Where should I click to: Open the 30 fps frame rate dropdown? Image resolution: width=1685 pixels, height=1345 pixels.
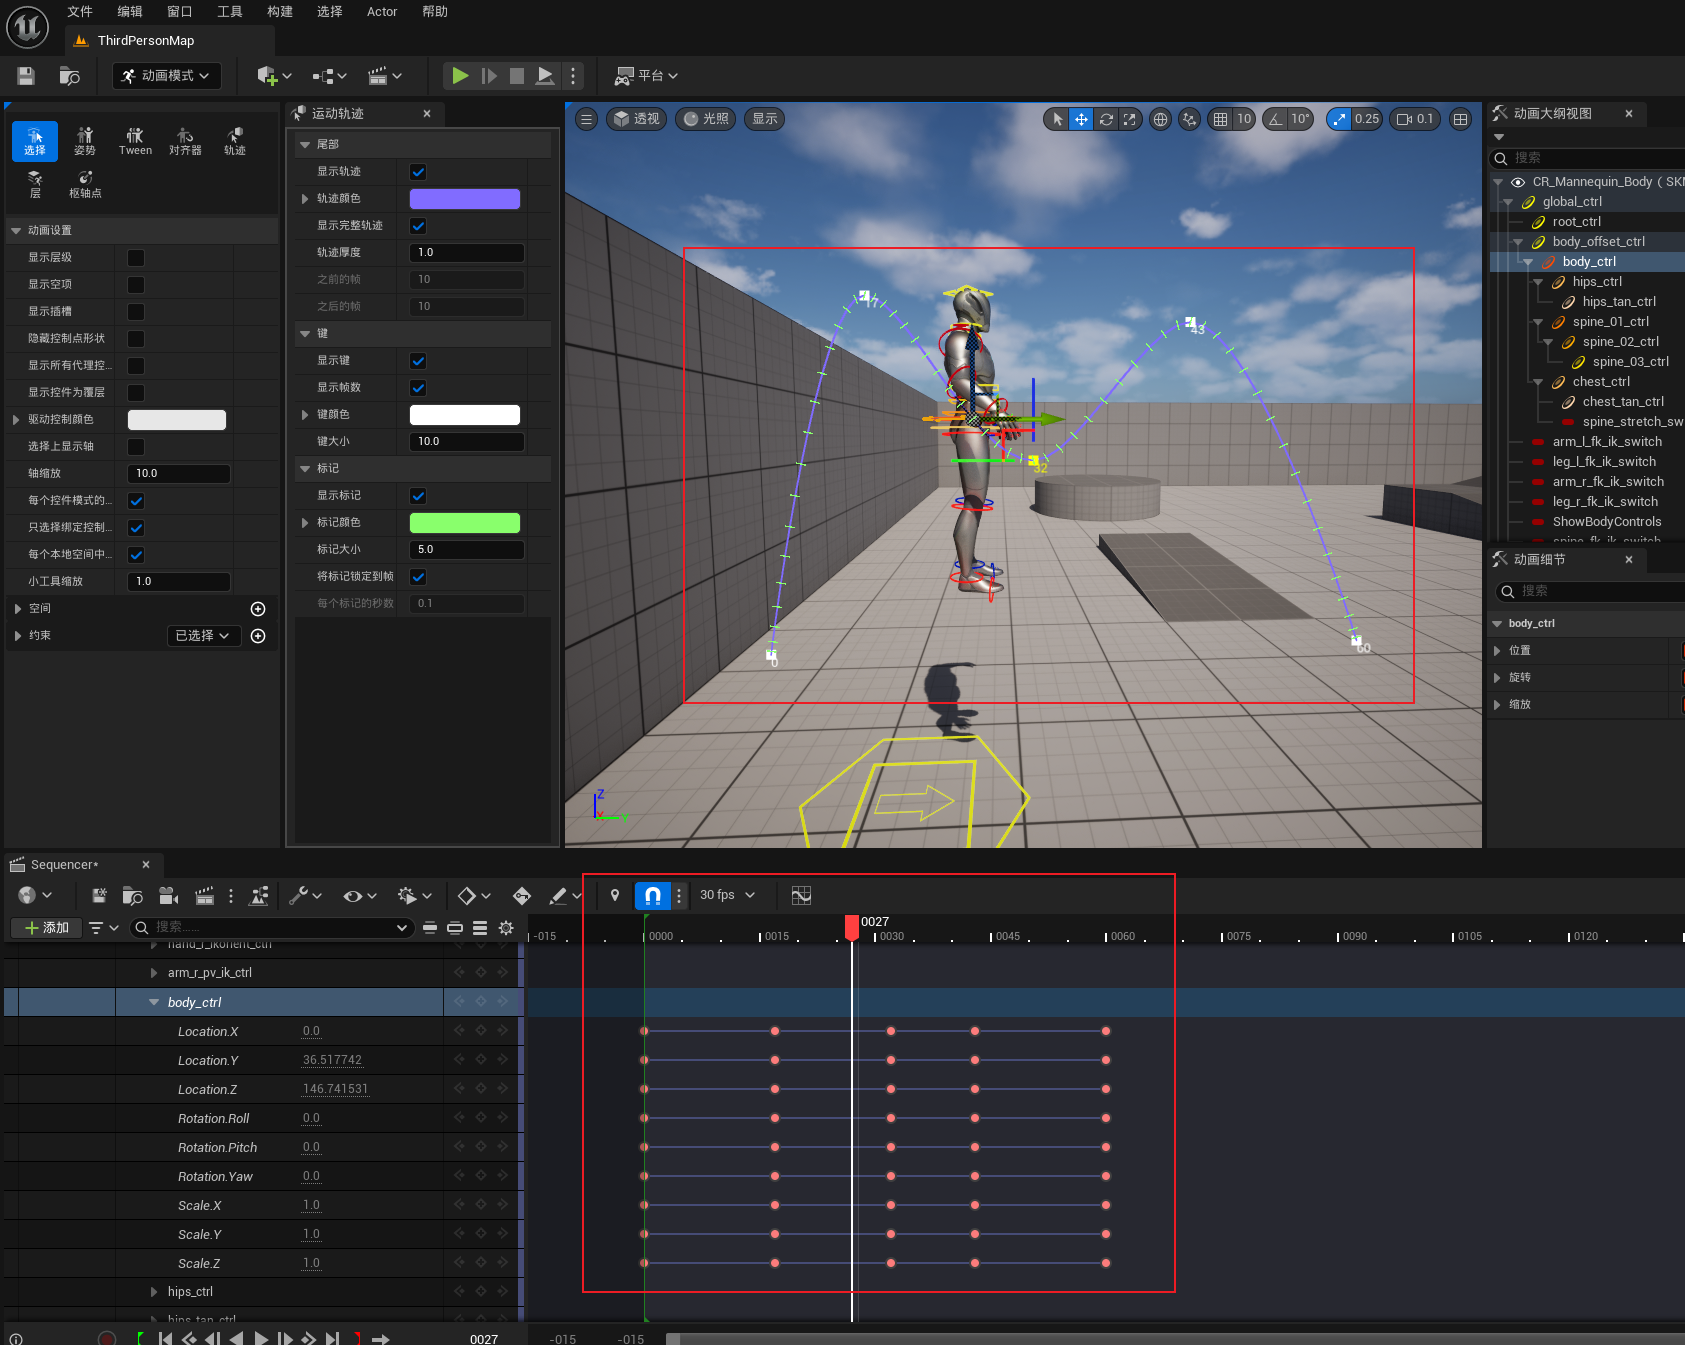[x=727, y=895]
